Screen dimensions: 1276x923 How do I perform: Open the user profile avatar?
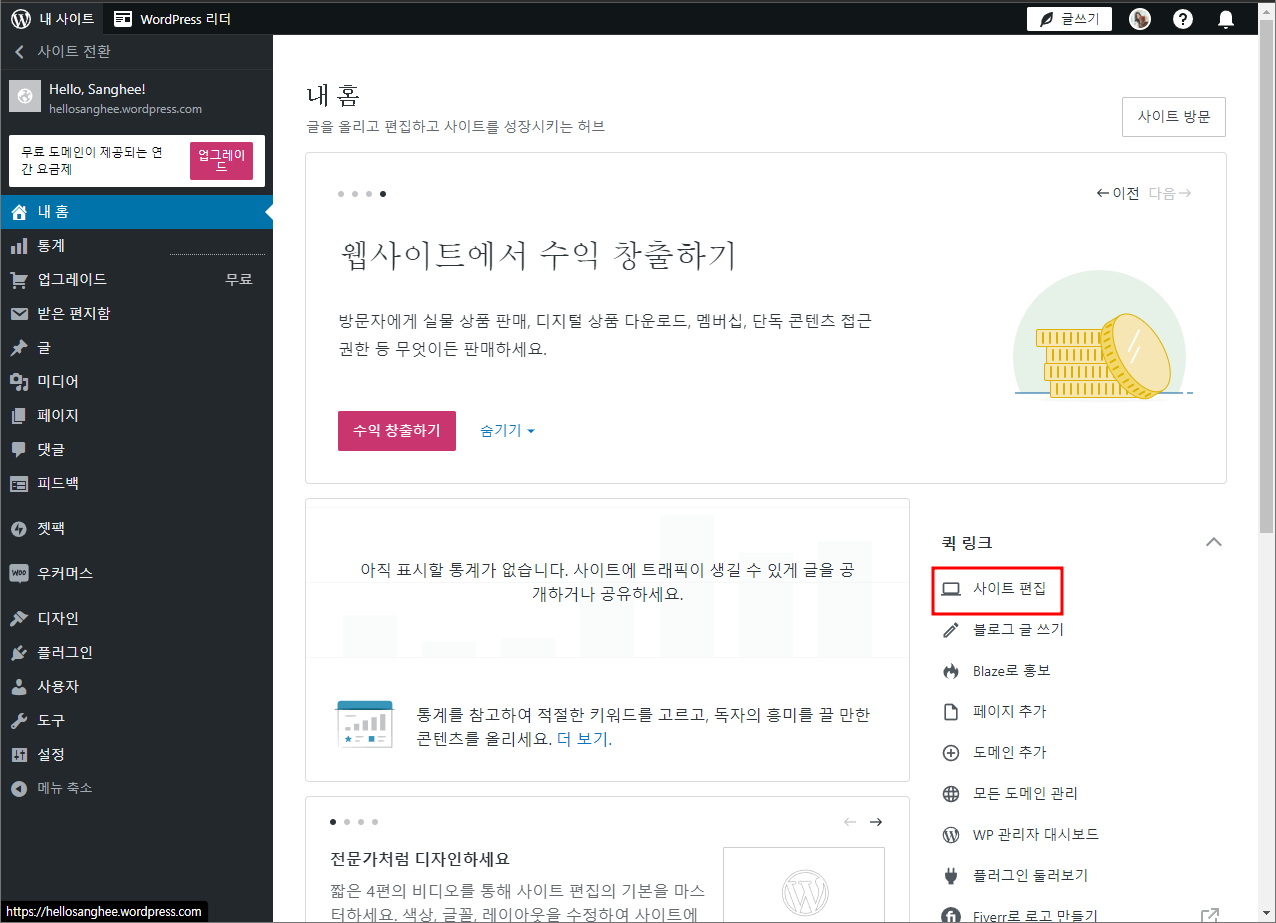1140,19
